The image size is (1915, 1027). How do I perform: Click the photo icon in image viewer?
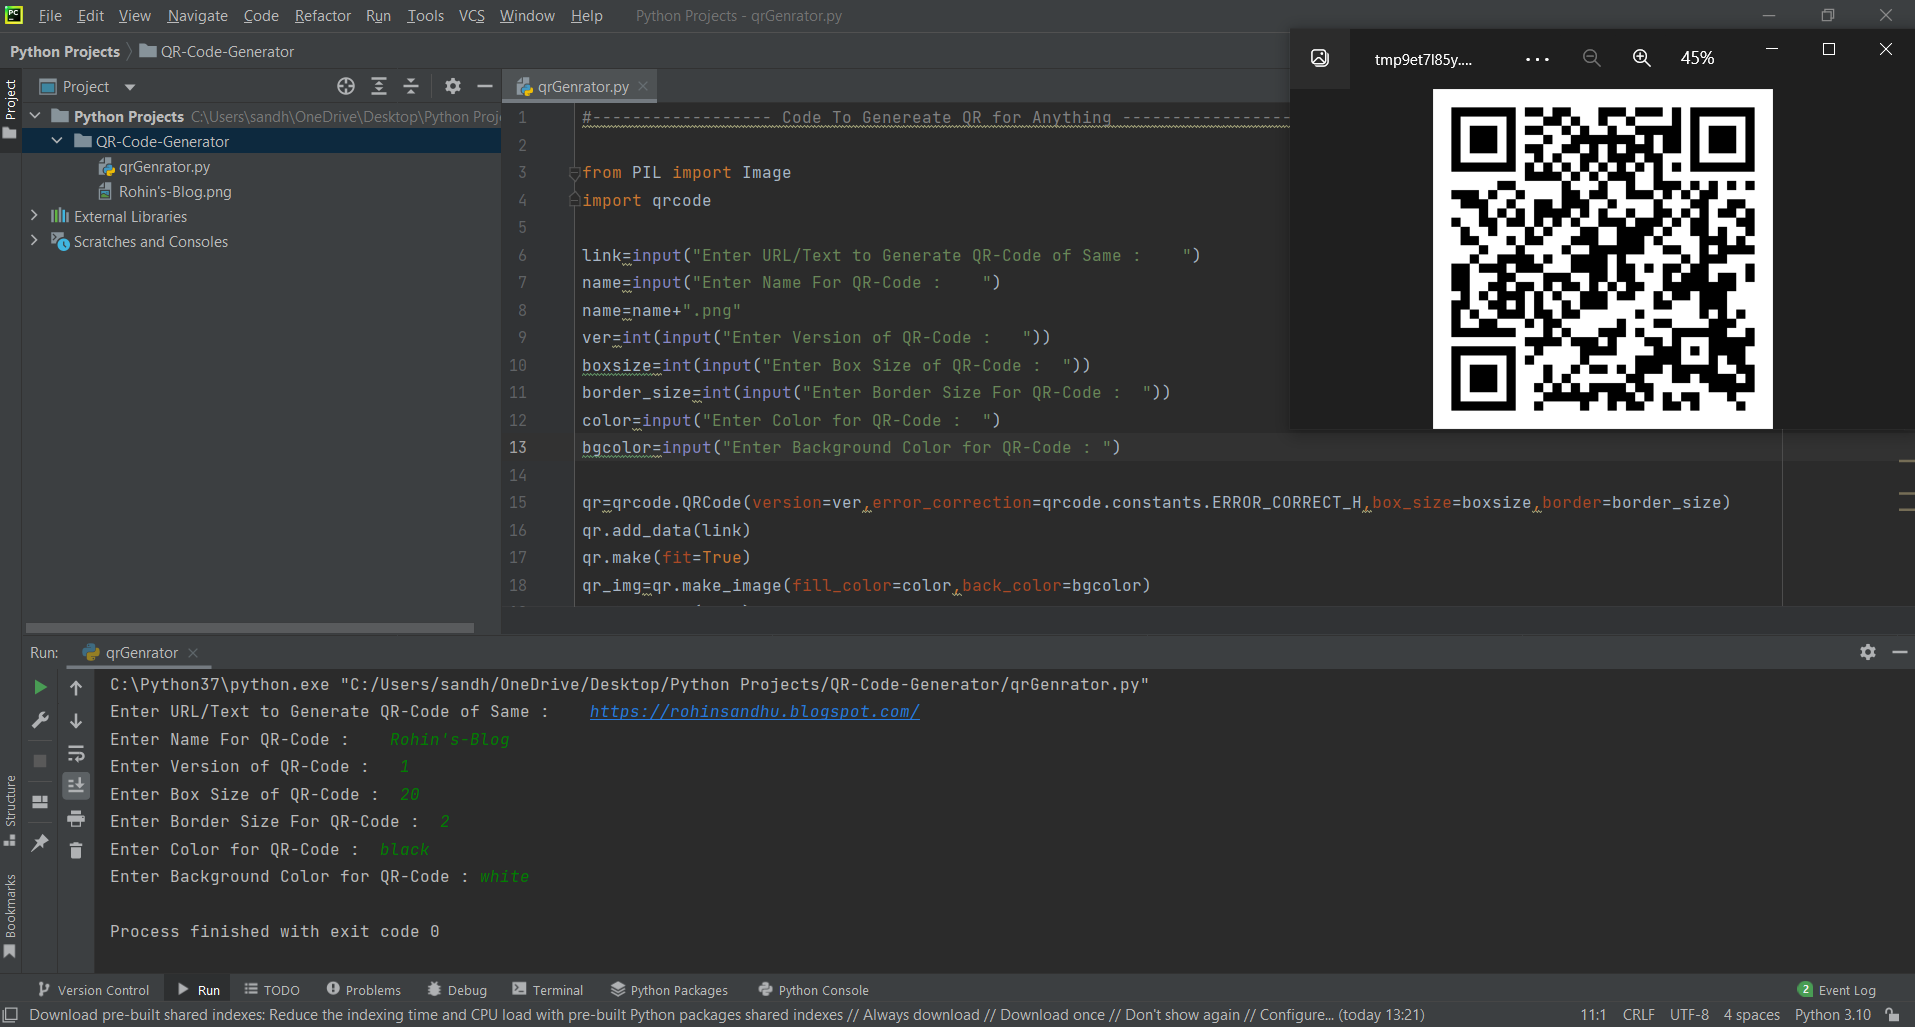(1320, 58)
